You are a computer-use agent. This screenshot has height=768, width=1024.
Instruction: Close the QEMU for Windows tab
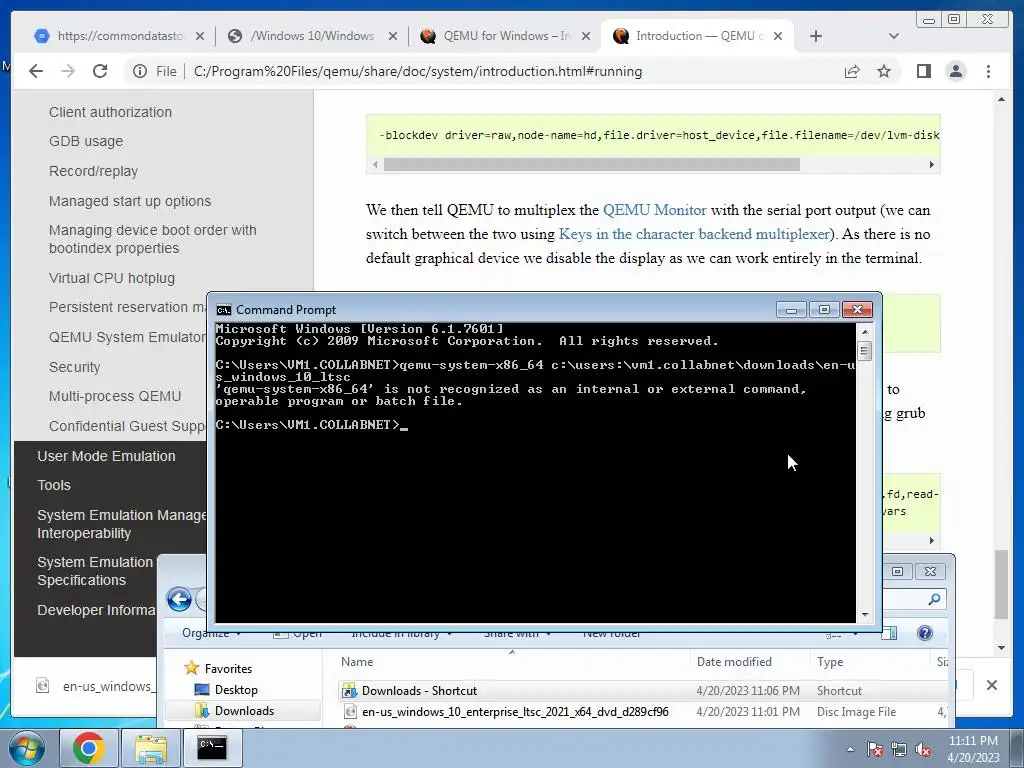pos(586,37)
